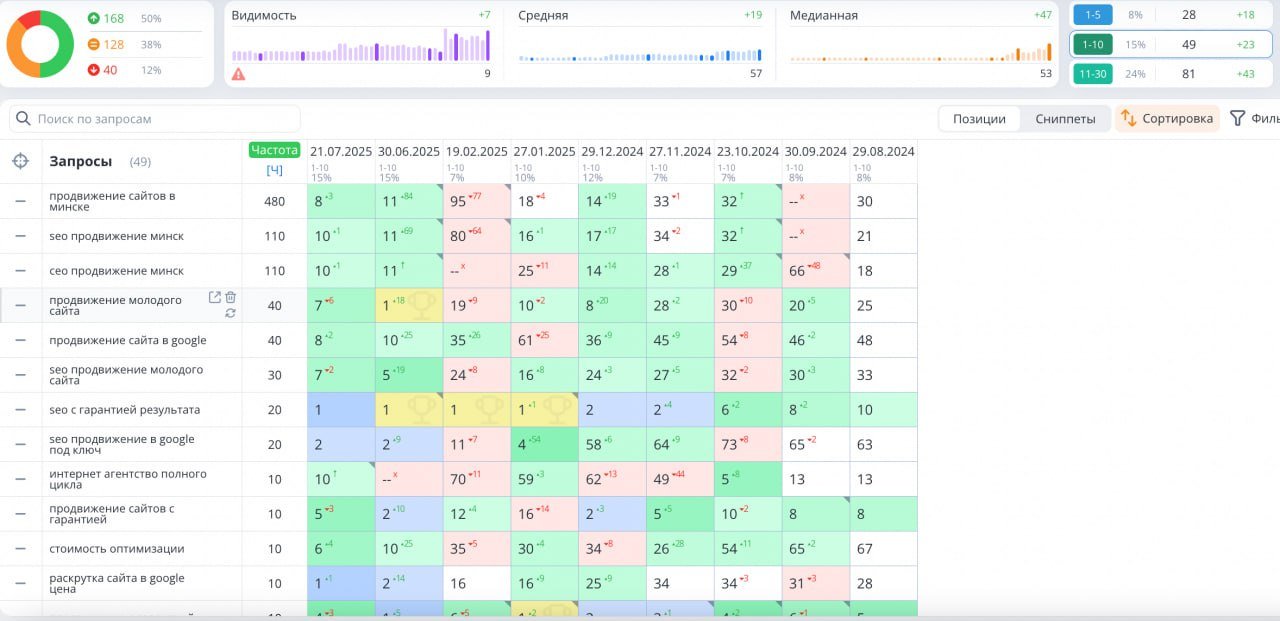Click the green up-arrow icon beside 168
This screenshot has height=621, width=1280.
point(94,18)
